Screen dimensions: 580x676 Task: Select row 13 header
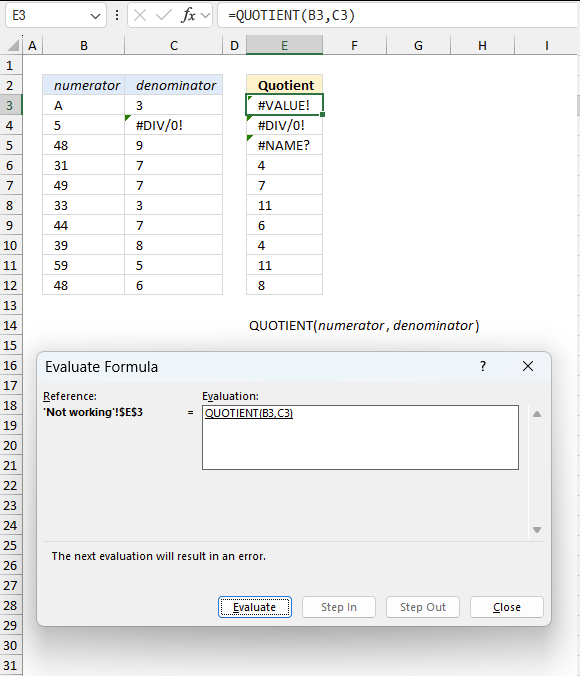tap(10, 305)
